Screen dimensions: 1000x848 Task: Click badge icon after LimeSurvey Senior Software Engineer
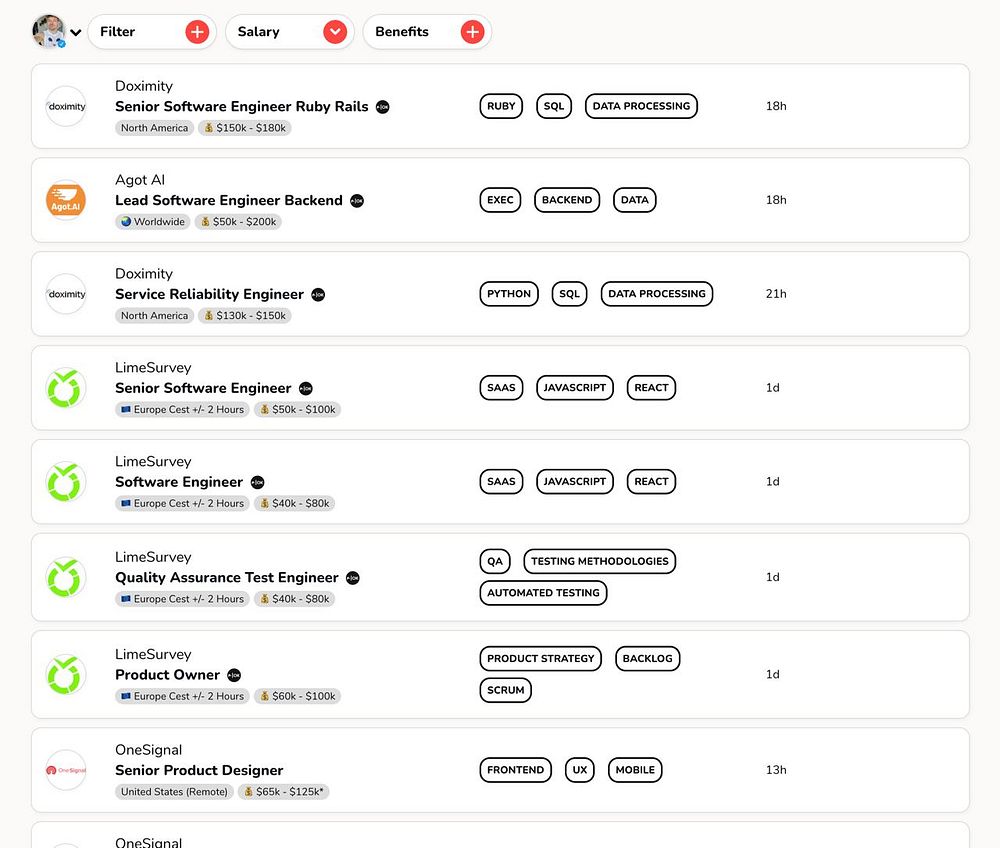(306, 388)
